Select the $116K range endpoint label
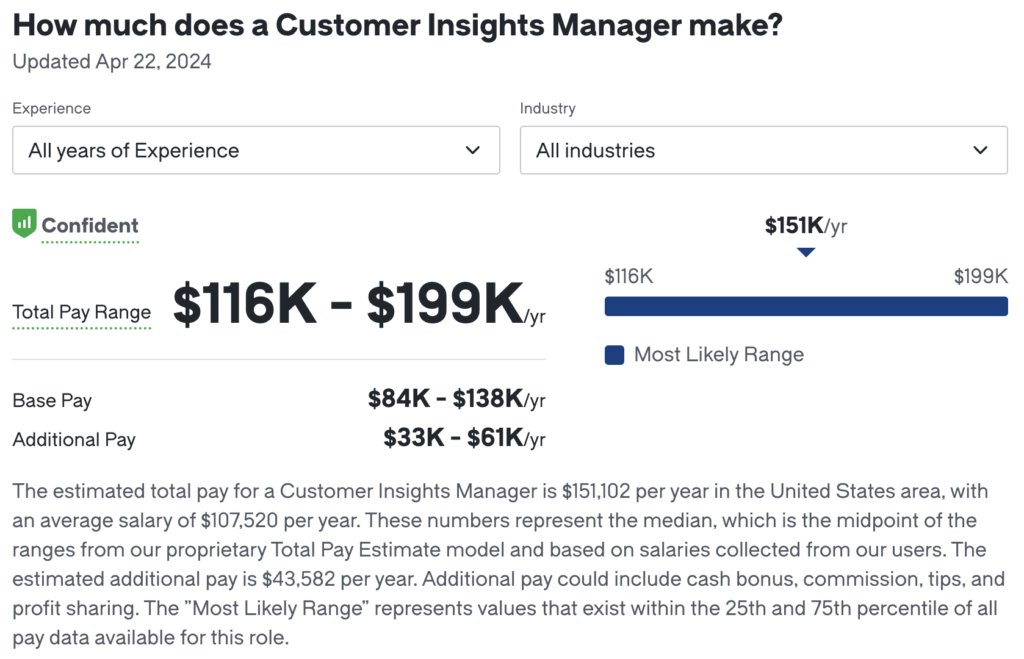This screenshot has width=1024, height=659. pyautogui.click(x=630, y=276)
